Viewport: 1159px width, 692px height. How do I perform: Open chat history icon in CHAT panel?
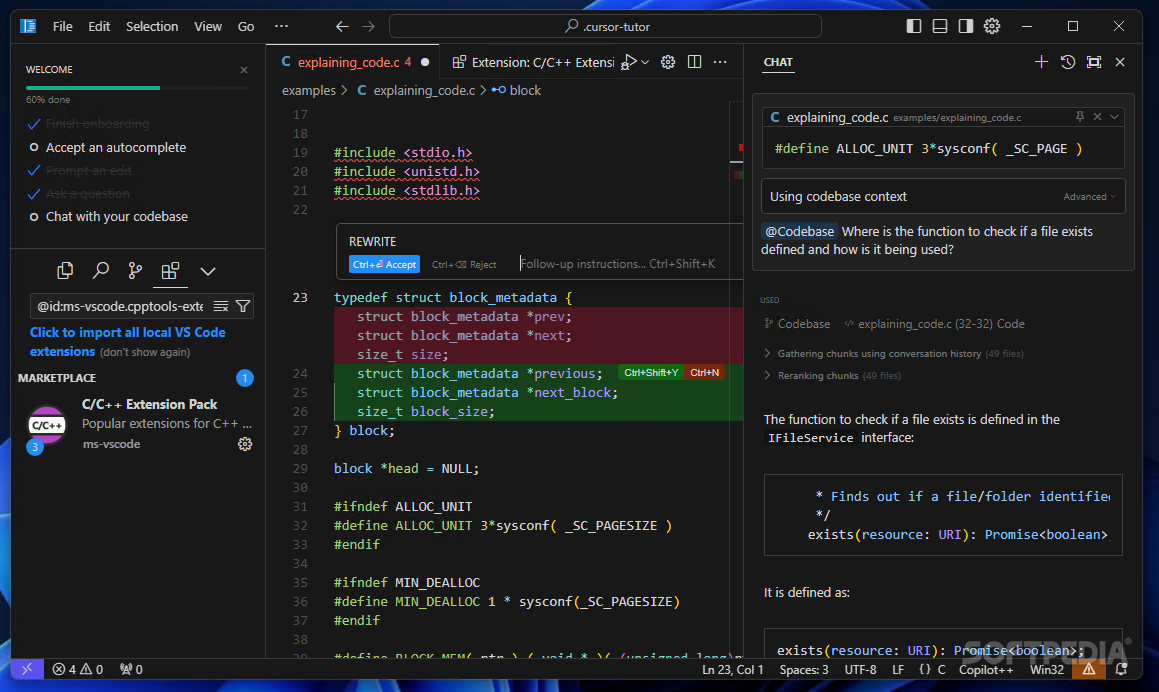point(1067,62)
